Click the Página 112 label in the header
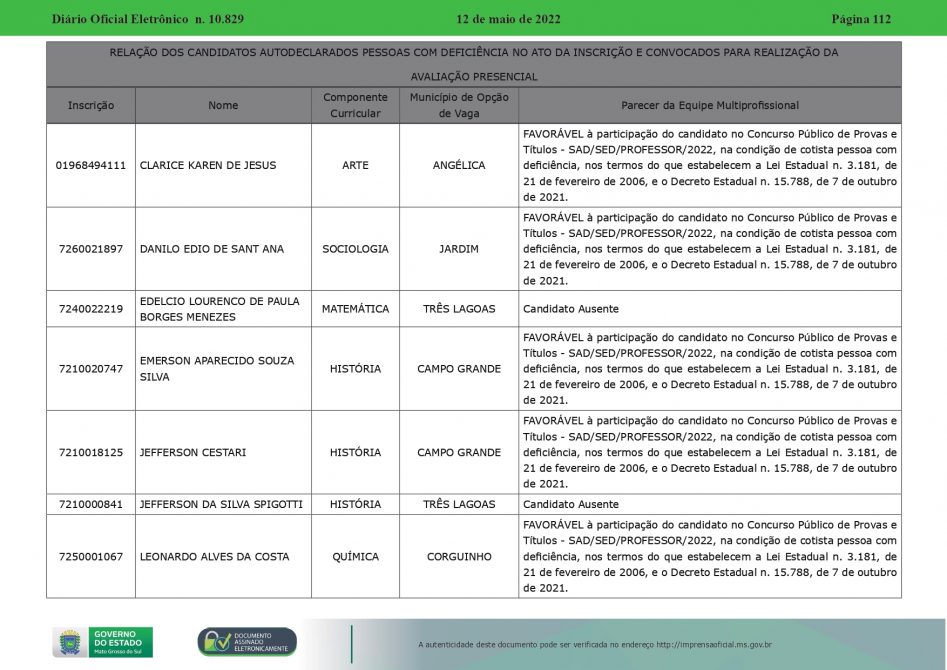Viewport: 947px width, 670px height. tap(860, 19)
